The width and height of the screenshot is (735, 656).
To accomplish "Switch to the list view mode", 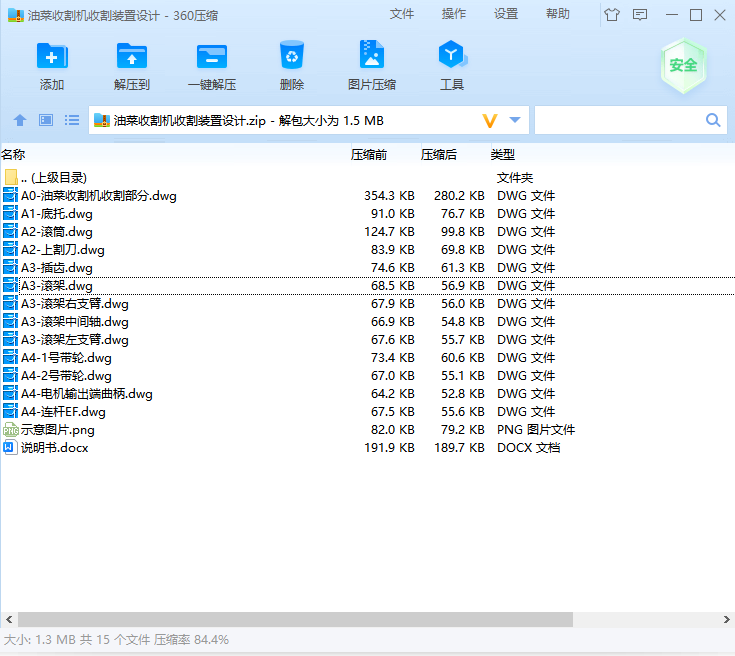I will 72,121.
